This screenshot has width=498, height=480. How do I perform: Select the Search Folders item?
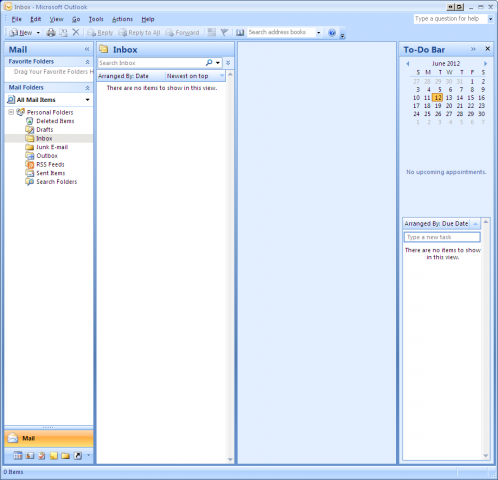[x=57, y=182]
